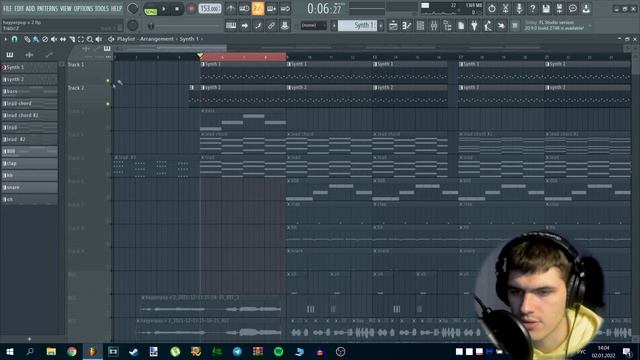Screen dimensions: 640x360
Task: Click the one-click audio recording microphone icon
Action: (519, 9)
